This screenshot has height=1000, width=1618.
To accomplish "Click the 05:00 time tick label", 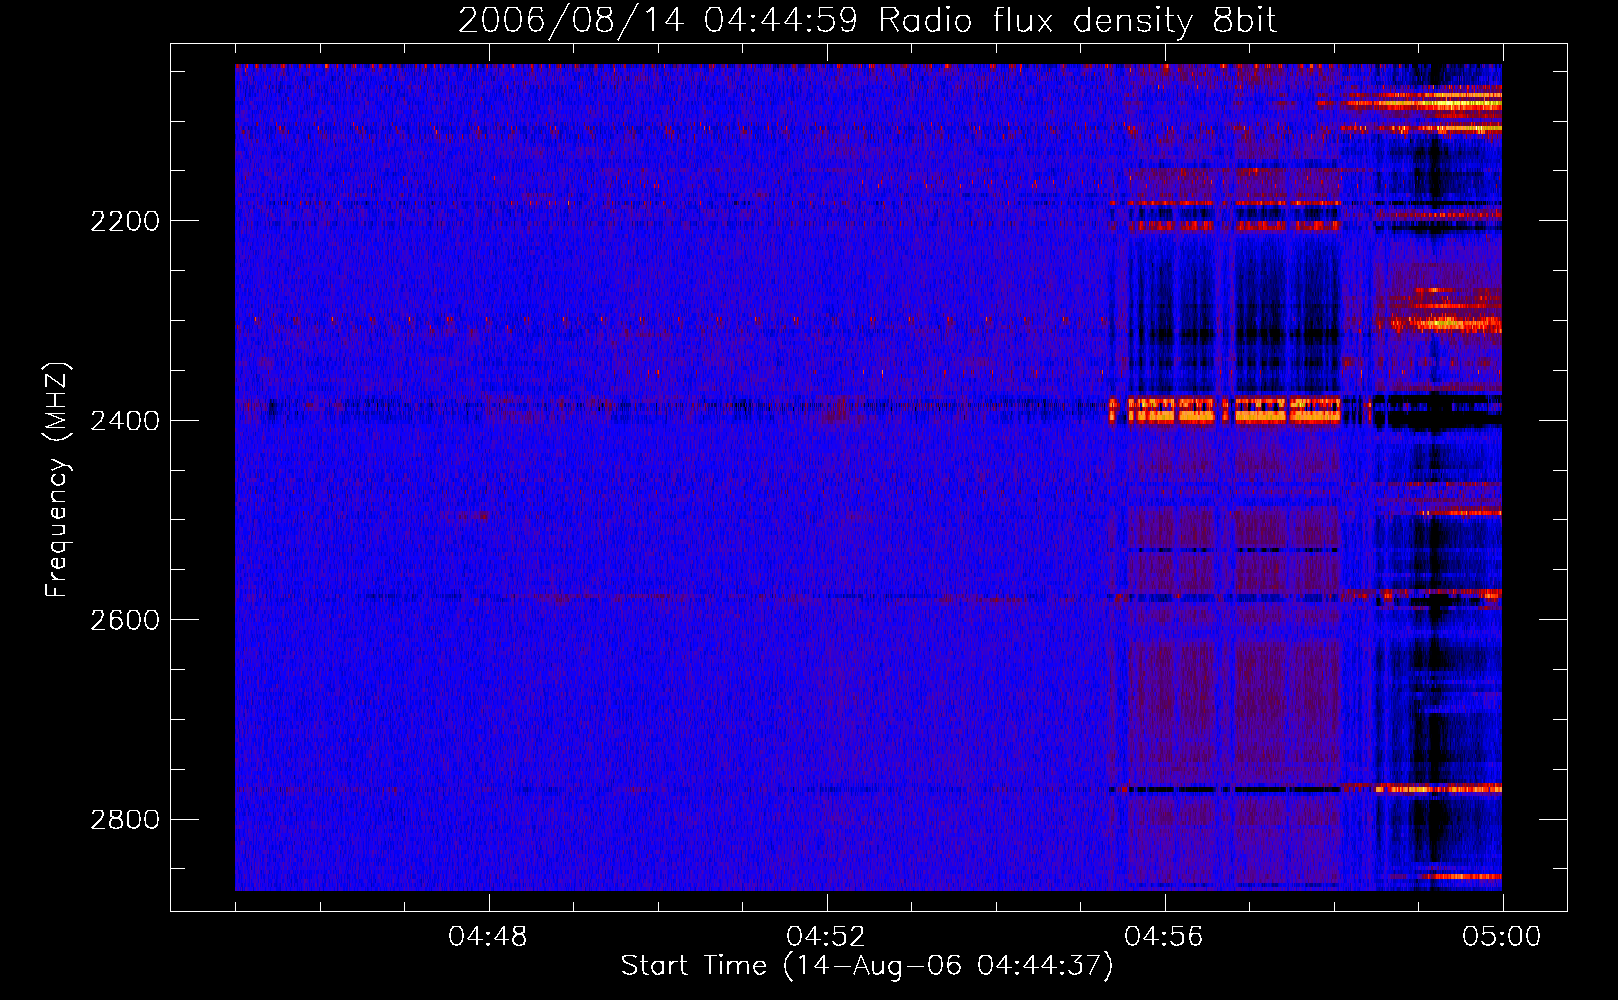I will click(1502, 937).
